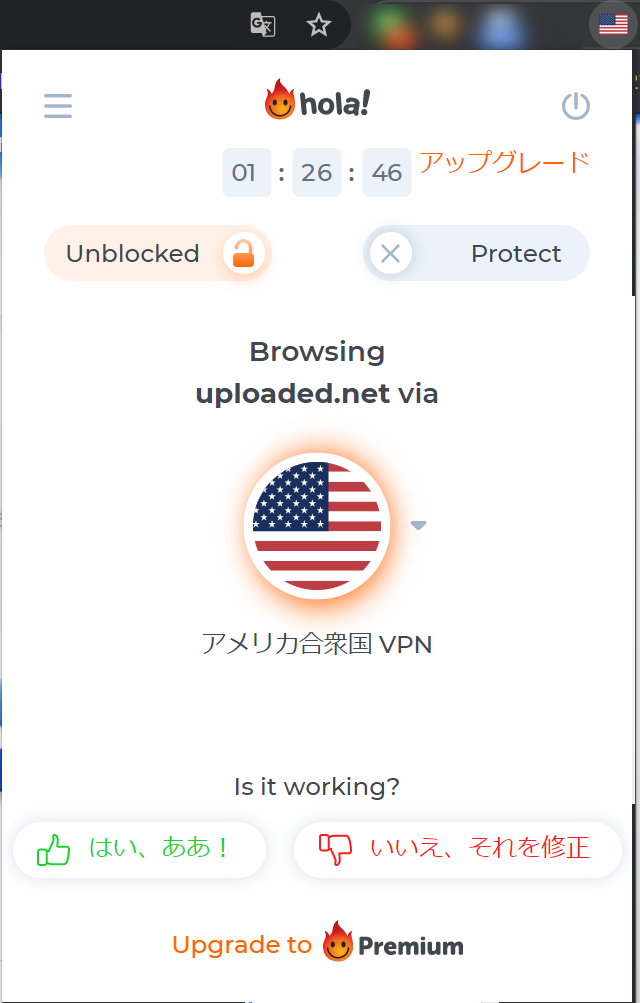Expand country list dropdown arrow
640x1003 pixels.
pos(418,525)
